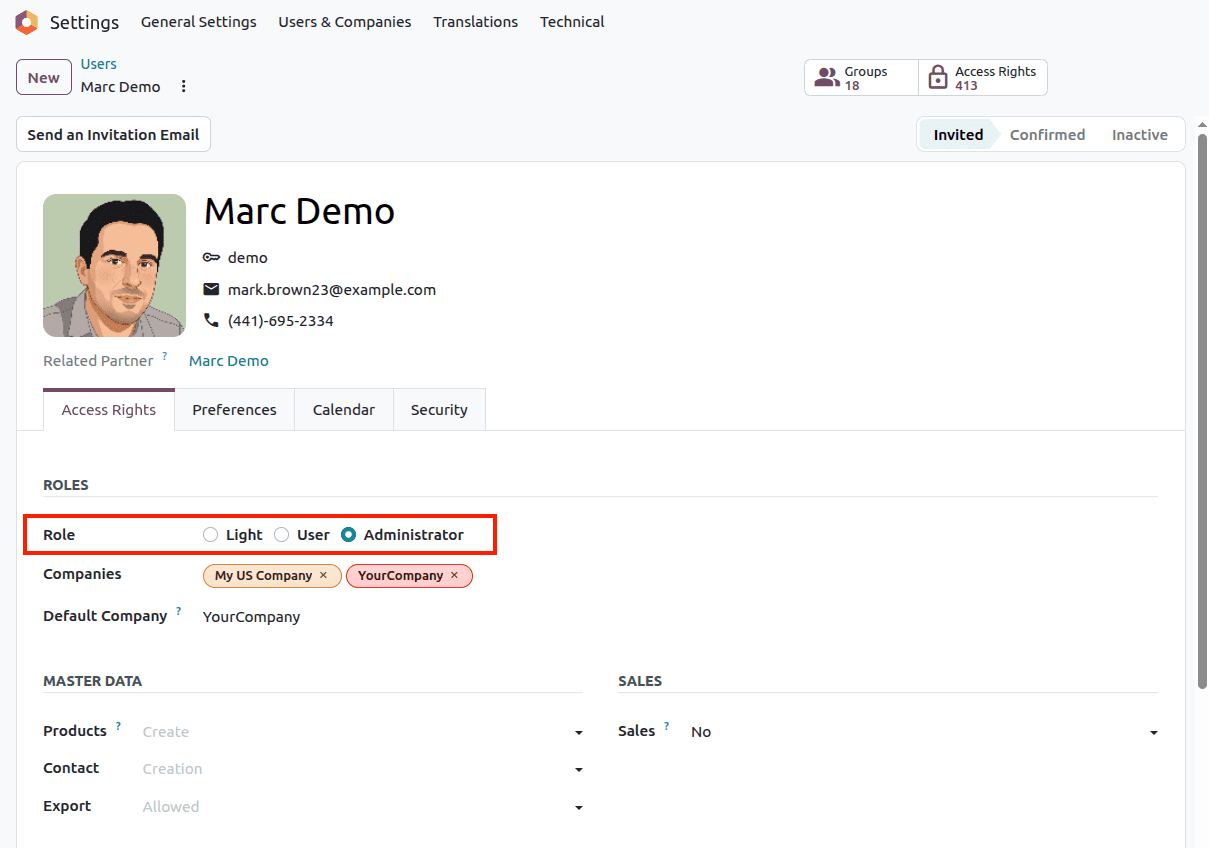Set the status to Confirmed

click(1047, 135)
